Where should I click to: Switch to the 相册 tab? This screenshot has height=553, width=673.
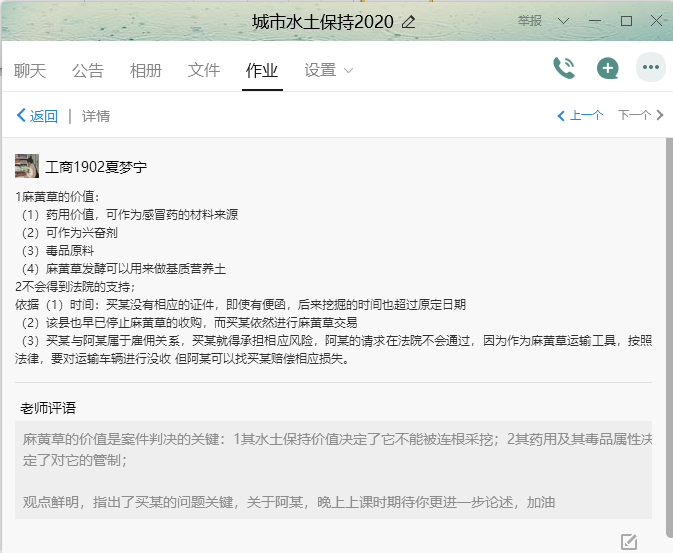(146, 70)
